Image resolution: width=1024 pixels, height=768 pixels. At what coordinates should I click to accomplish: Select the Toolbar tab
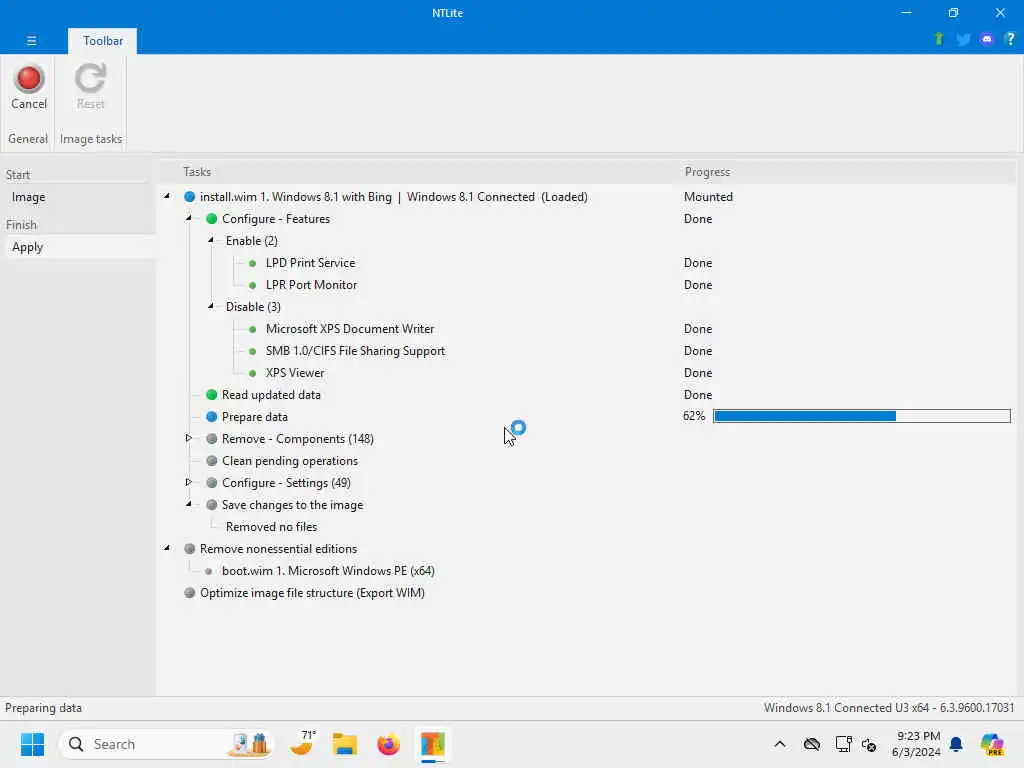(x=103, y=40)
